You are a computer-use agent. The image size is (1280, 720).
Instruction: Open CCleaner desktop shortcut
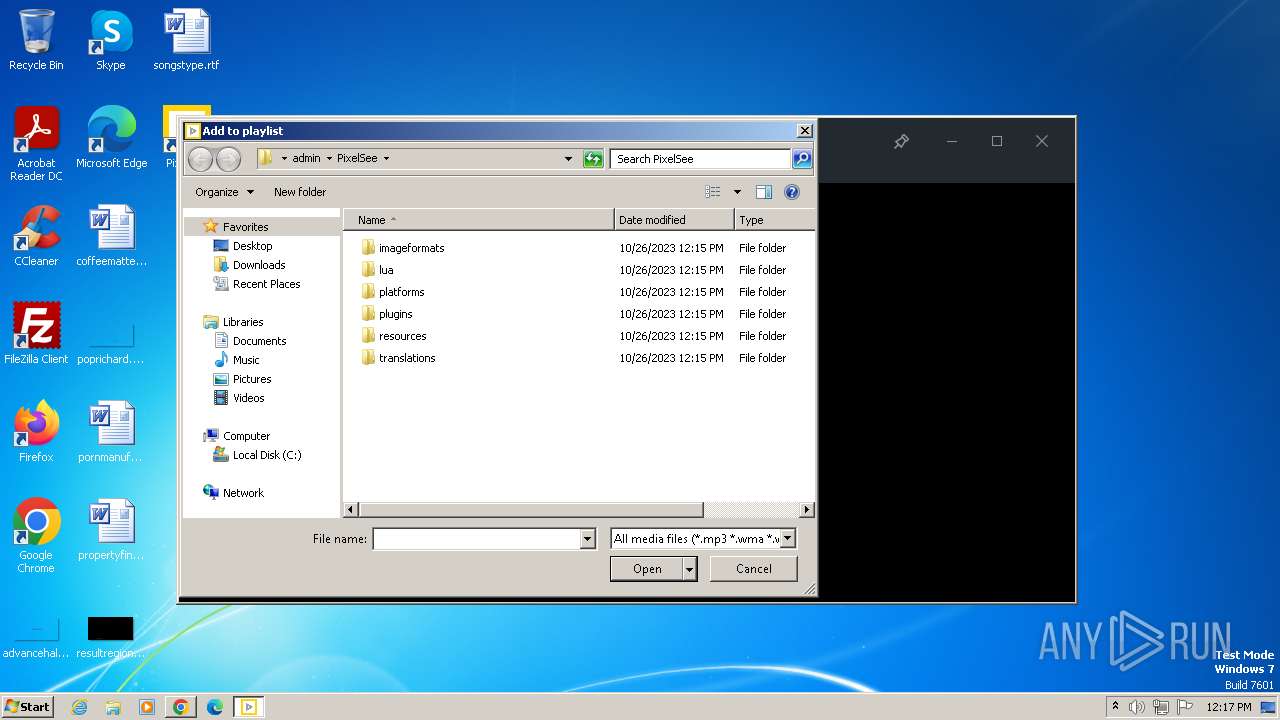[36, 237]
